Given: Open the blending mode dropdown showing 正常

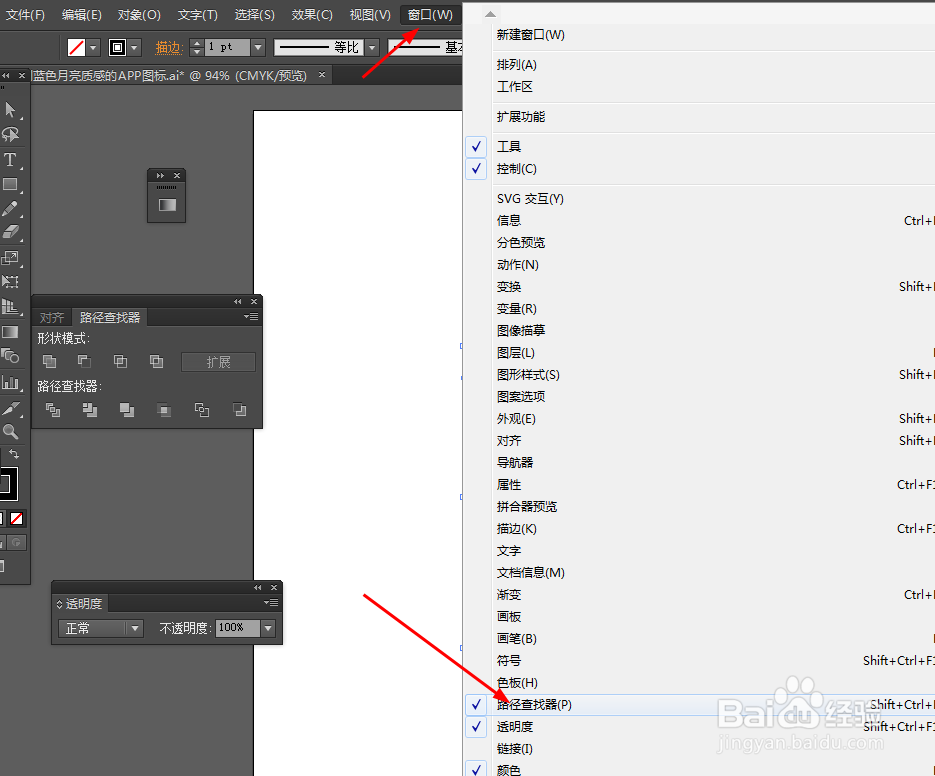Looking at the screenshot, I should tap(100, 628).
